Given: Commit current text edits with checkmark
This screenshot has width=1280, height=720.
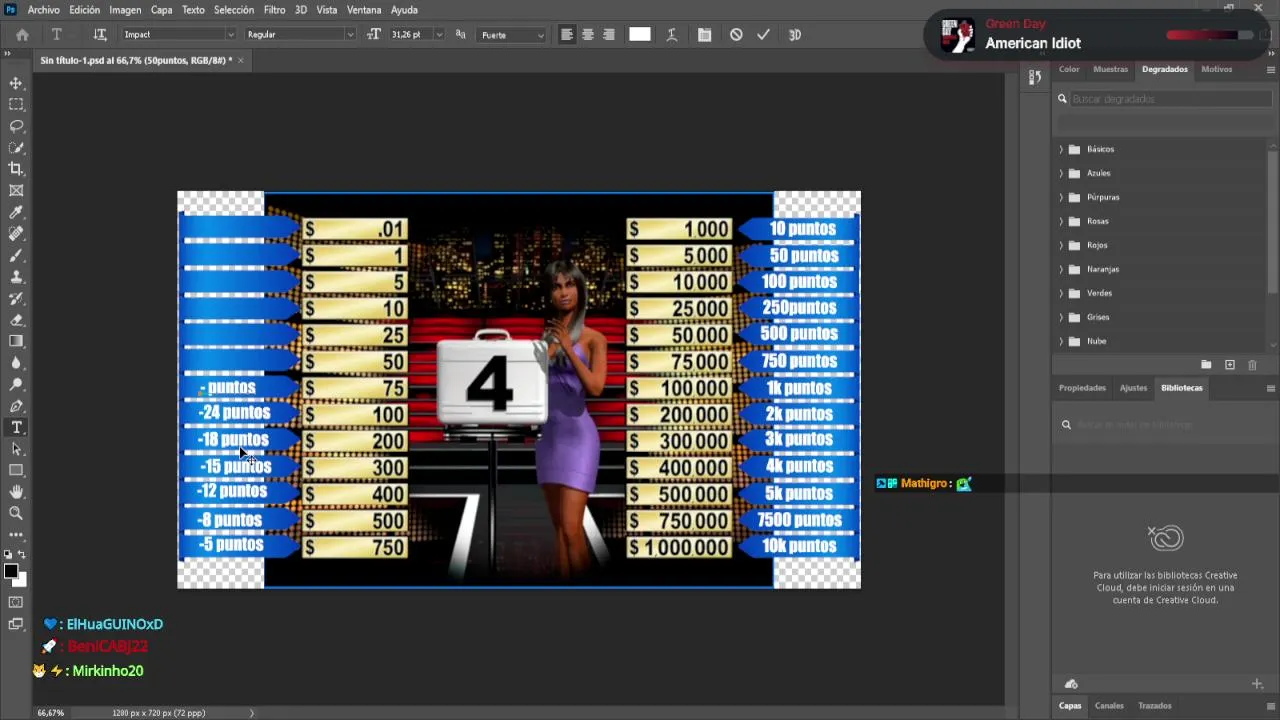Looking at the screenshot, I should click(764, 34).
